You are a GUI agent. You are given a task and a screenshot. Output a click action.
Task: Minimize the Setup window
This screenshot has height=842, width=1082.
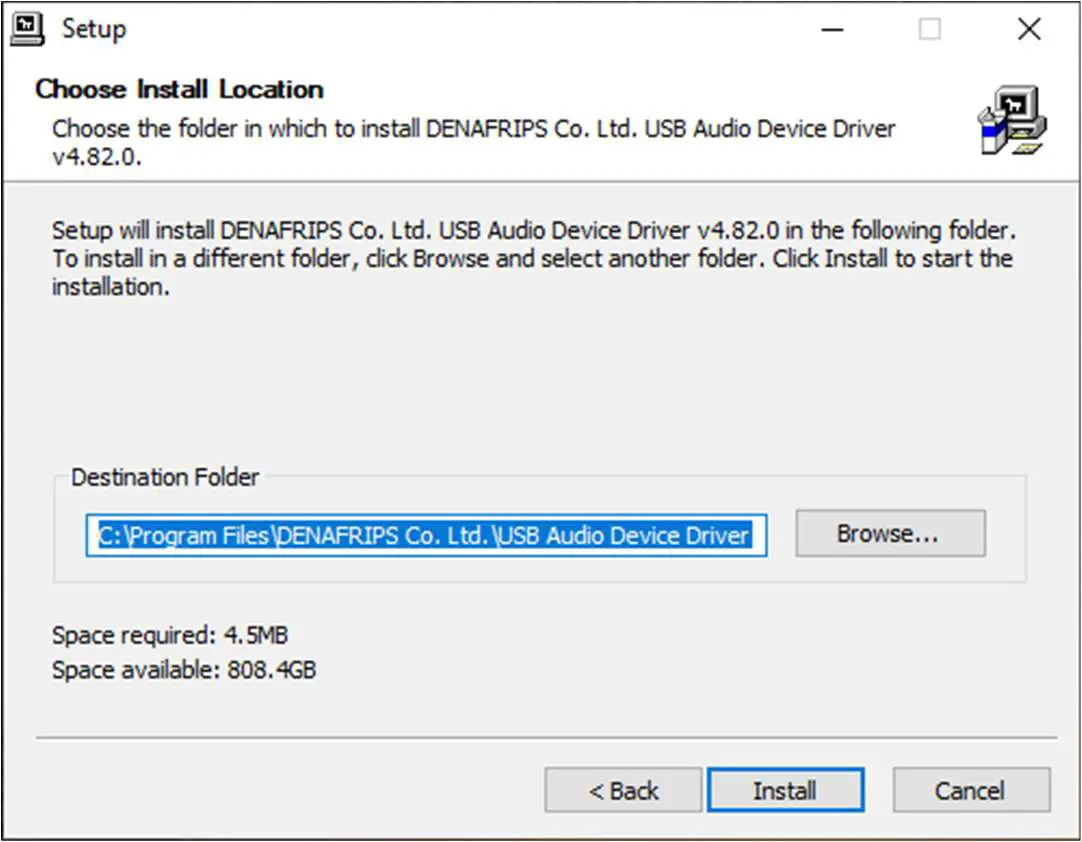tap(833, 29)
